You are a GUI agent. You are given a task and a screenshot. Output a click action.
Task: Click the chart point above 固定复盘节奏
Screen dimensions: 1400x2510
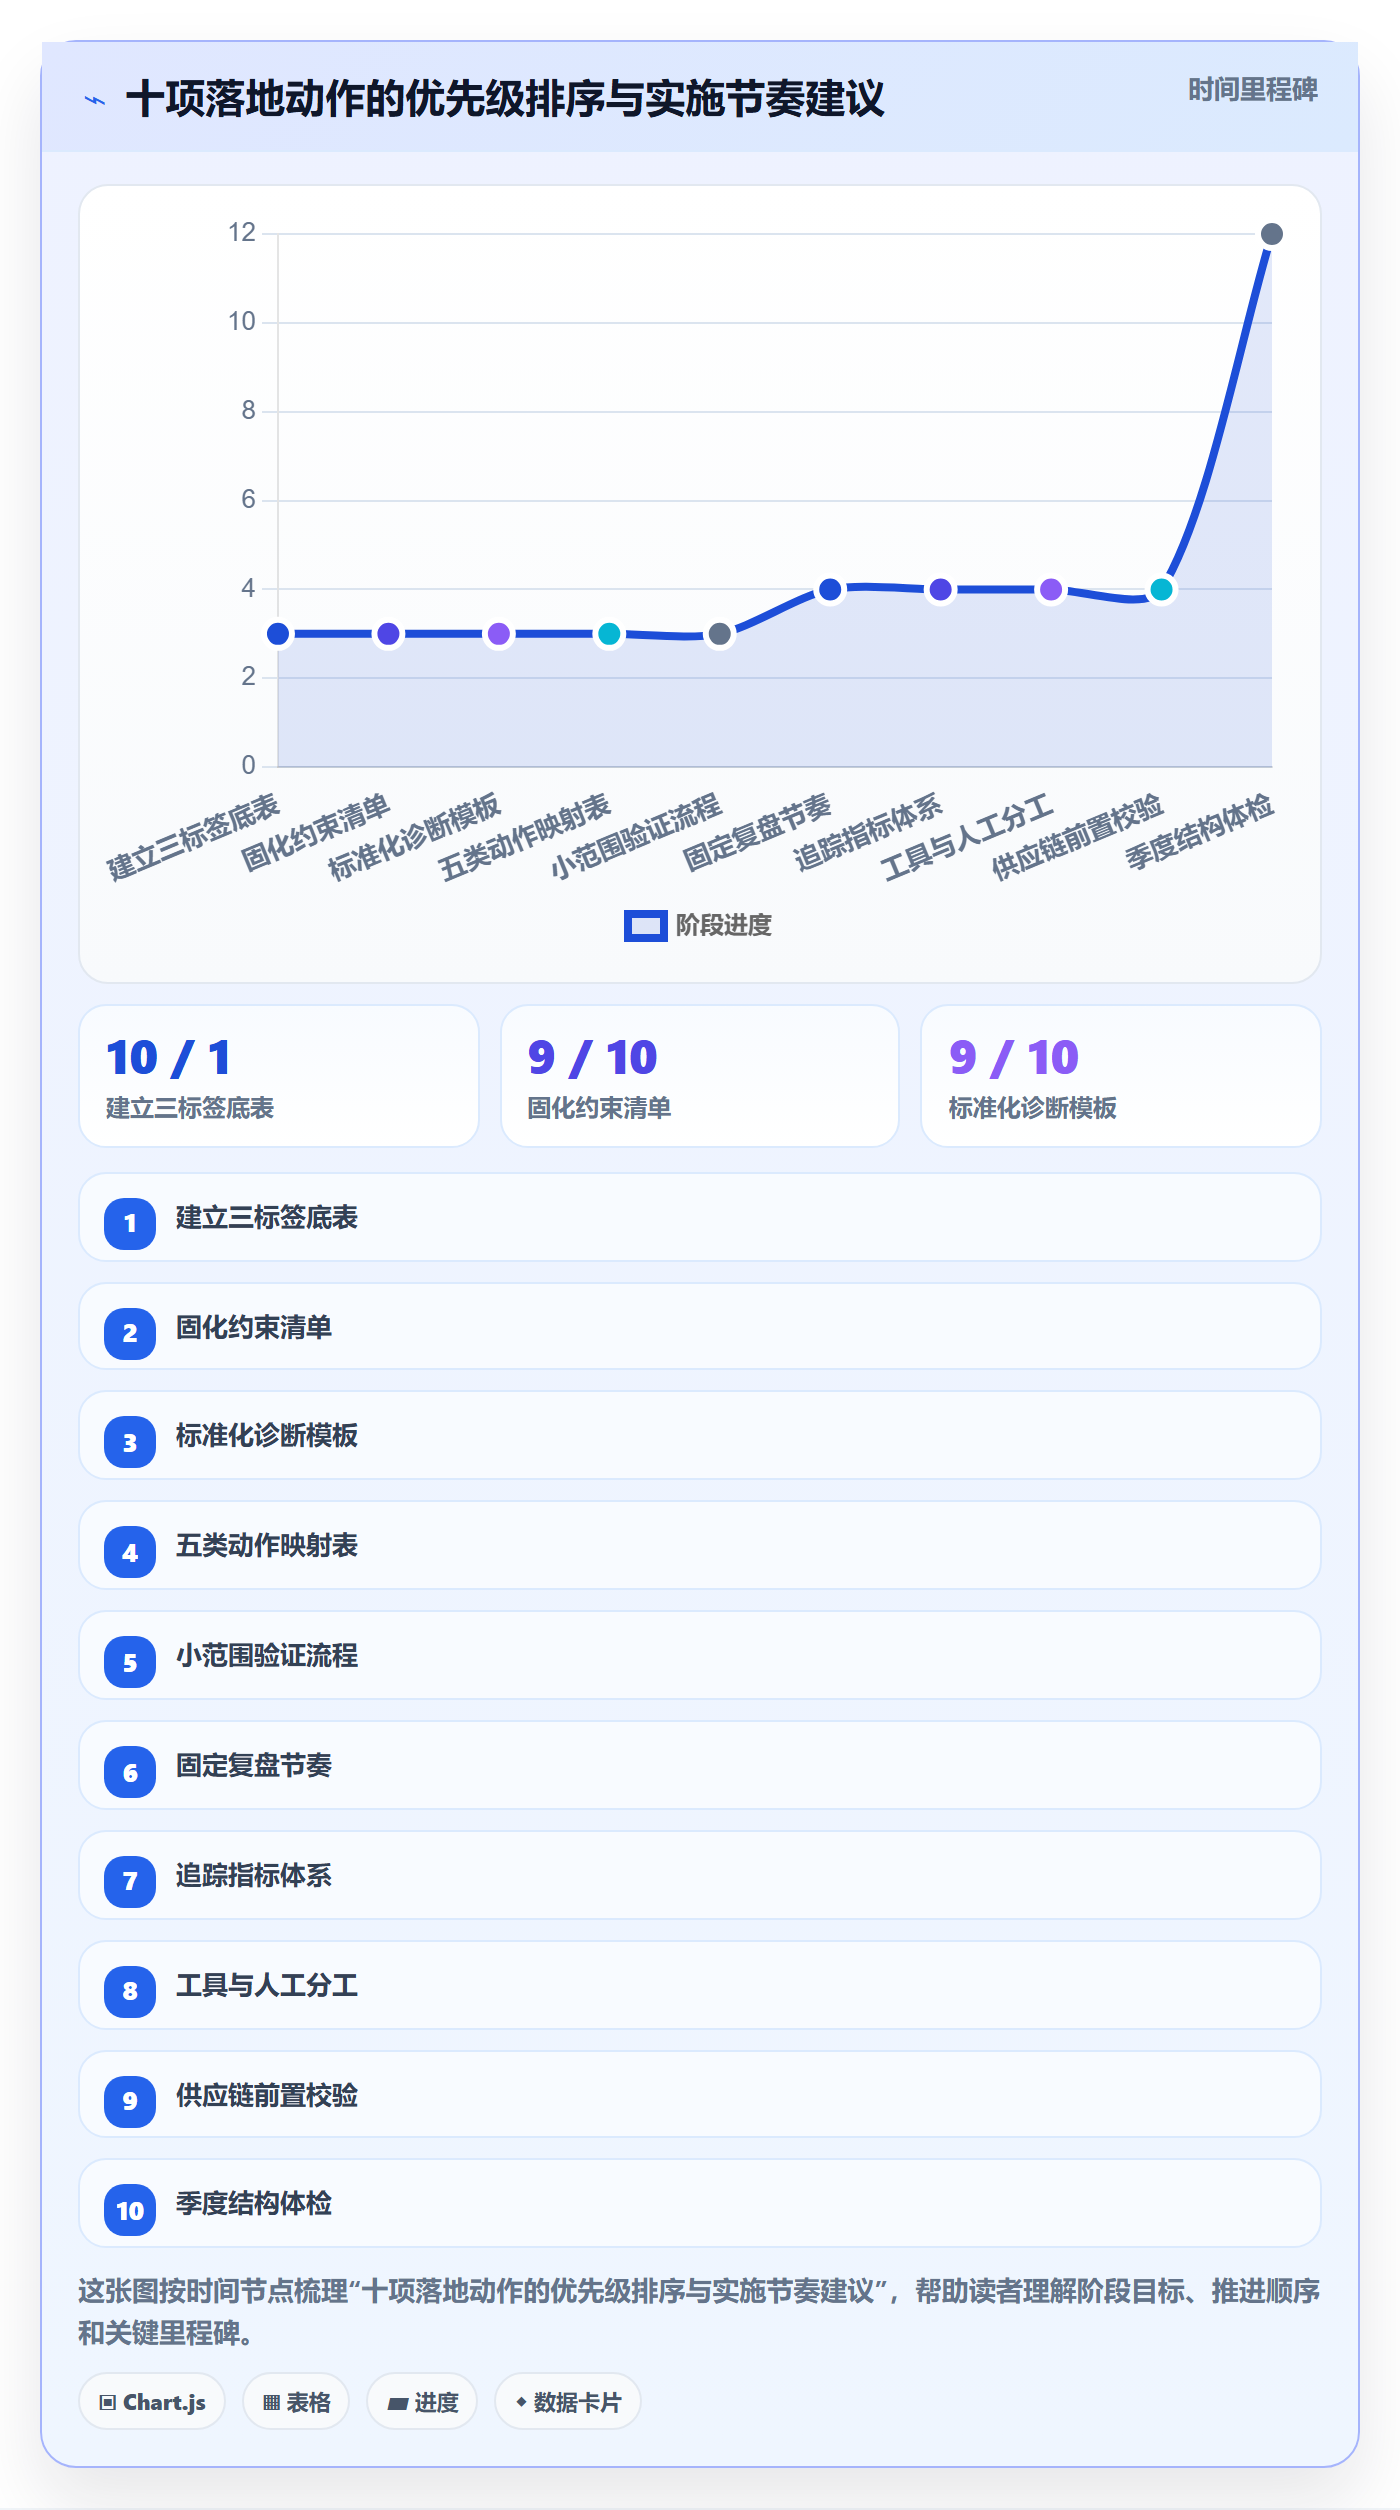coord(830,590)
